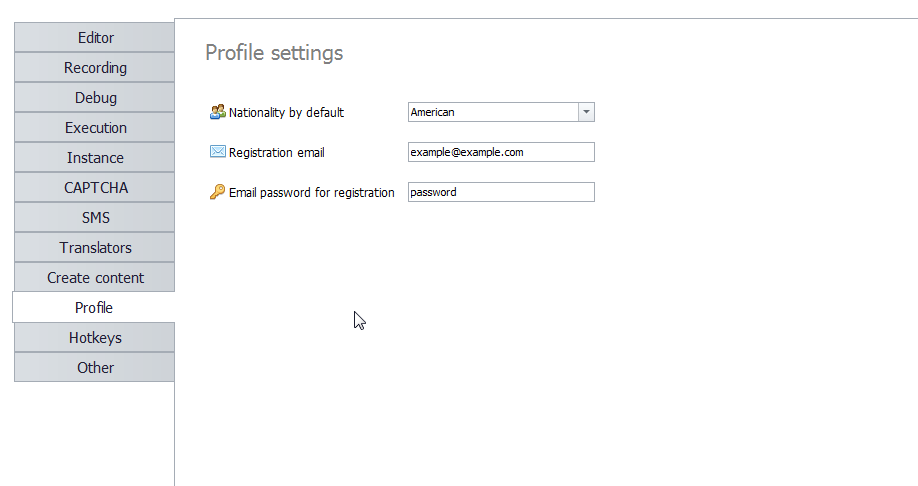
Task: Open the SMS settings tab
Action: click(x=95, y=217)
